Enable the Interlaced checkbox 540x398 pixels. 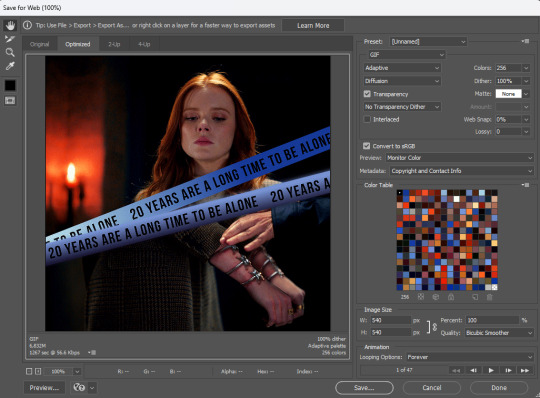(367, 119)
